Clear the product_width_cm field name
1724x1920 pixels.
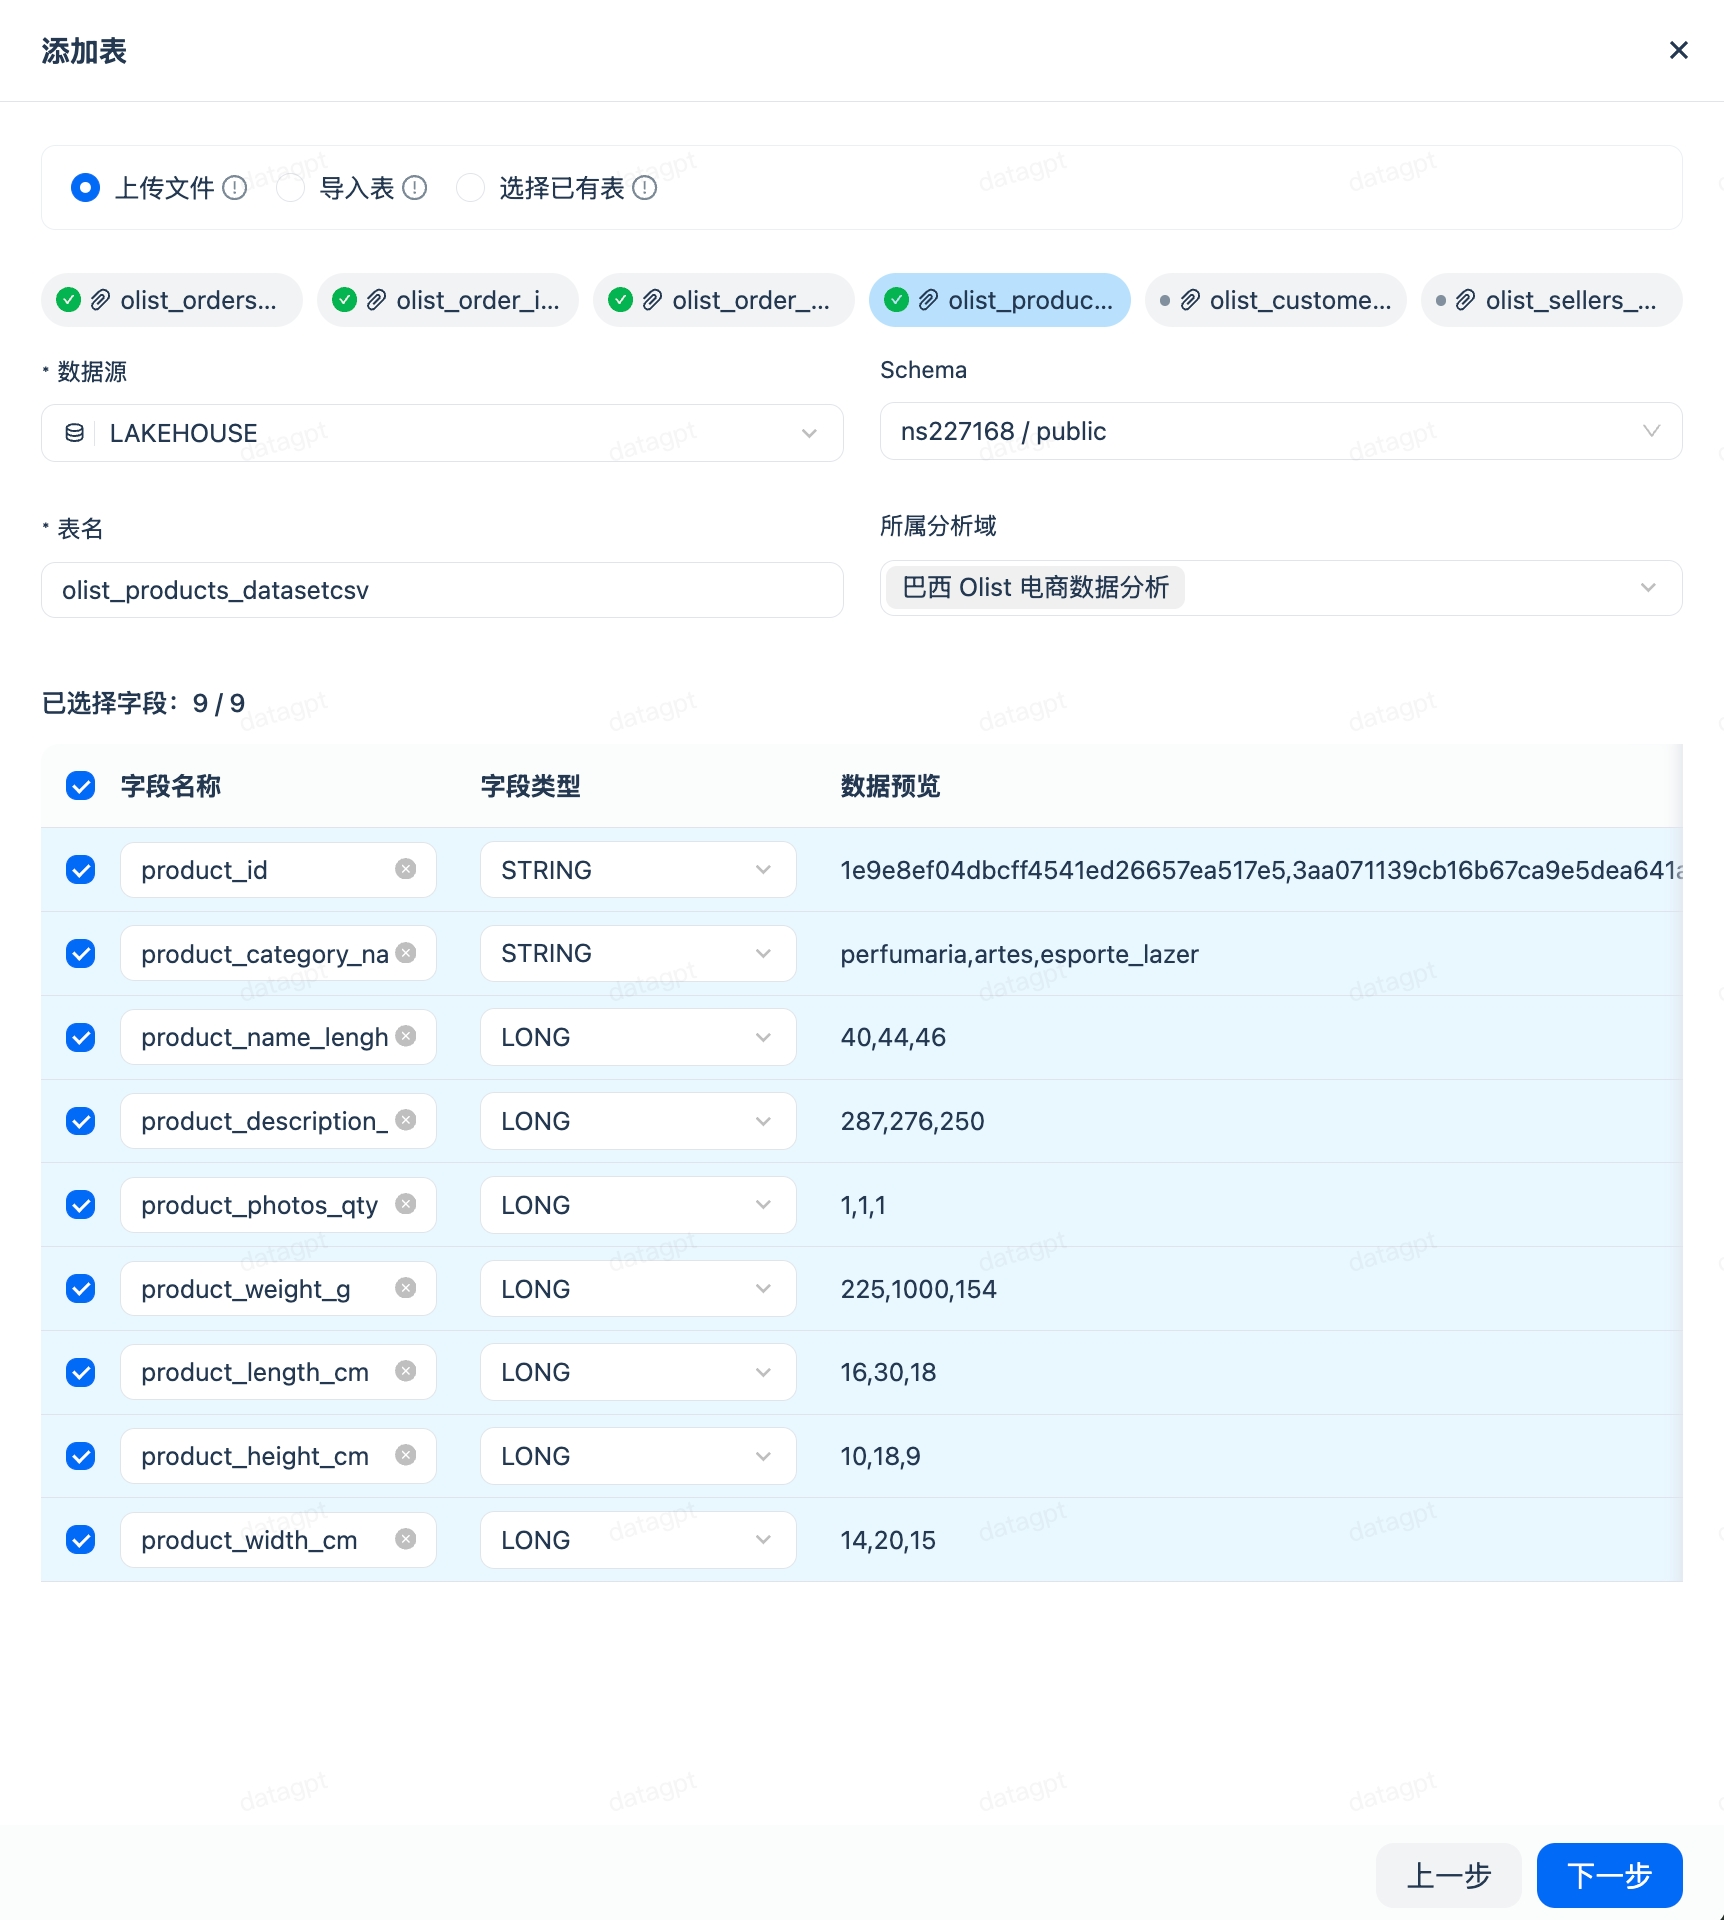[x=405, y=1539]
